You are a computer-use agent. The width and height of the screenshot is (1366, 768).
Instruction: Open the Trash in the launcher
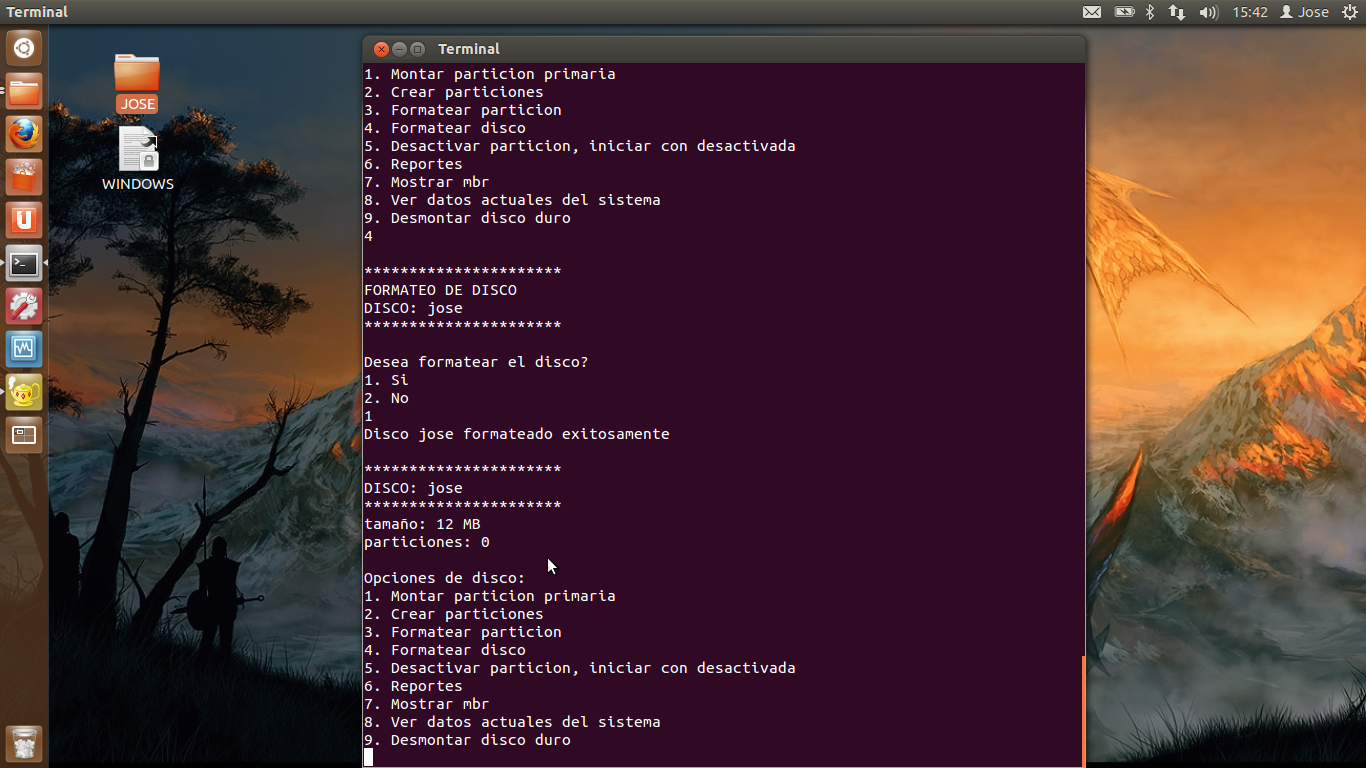click(24, 744)
